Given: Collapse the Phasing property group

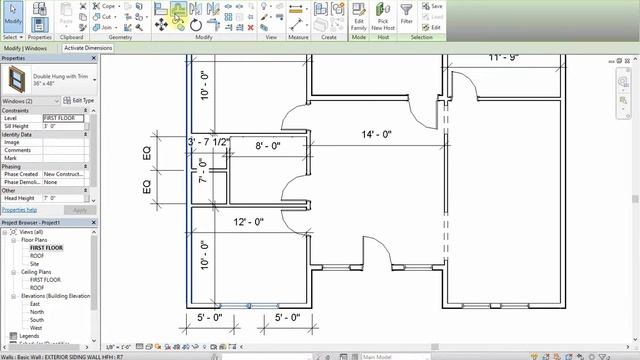Looking at the screenshot, I should click(x=86, y=167).
